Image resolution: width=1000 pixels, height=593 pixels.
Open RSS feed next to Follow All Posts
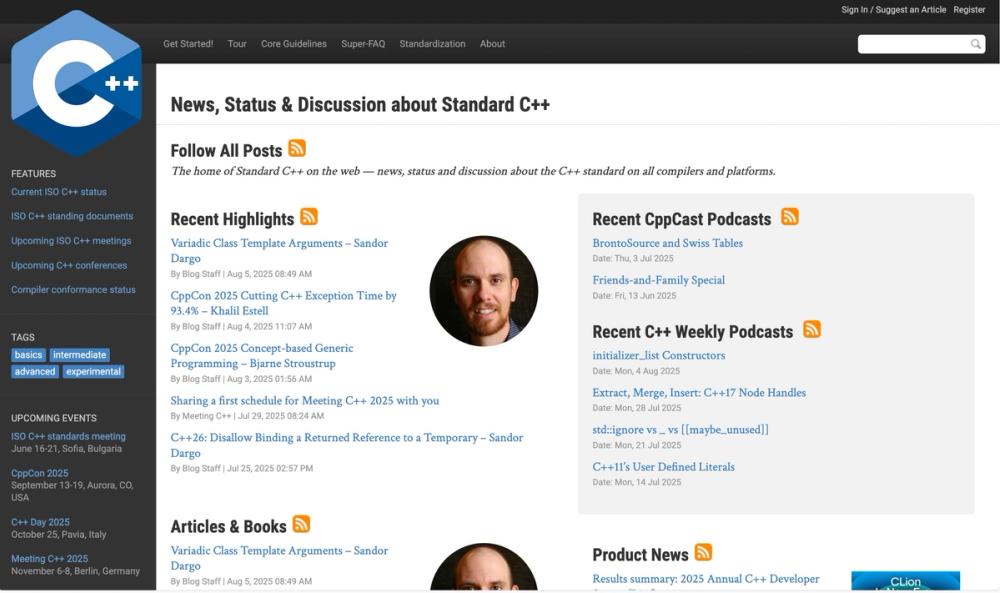[297, 148]
